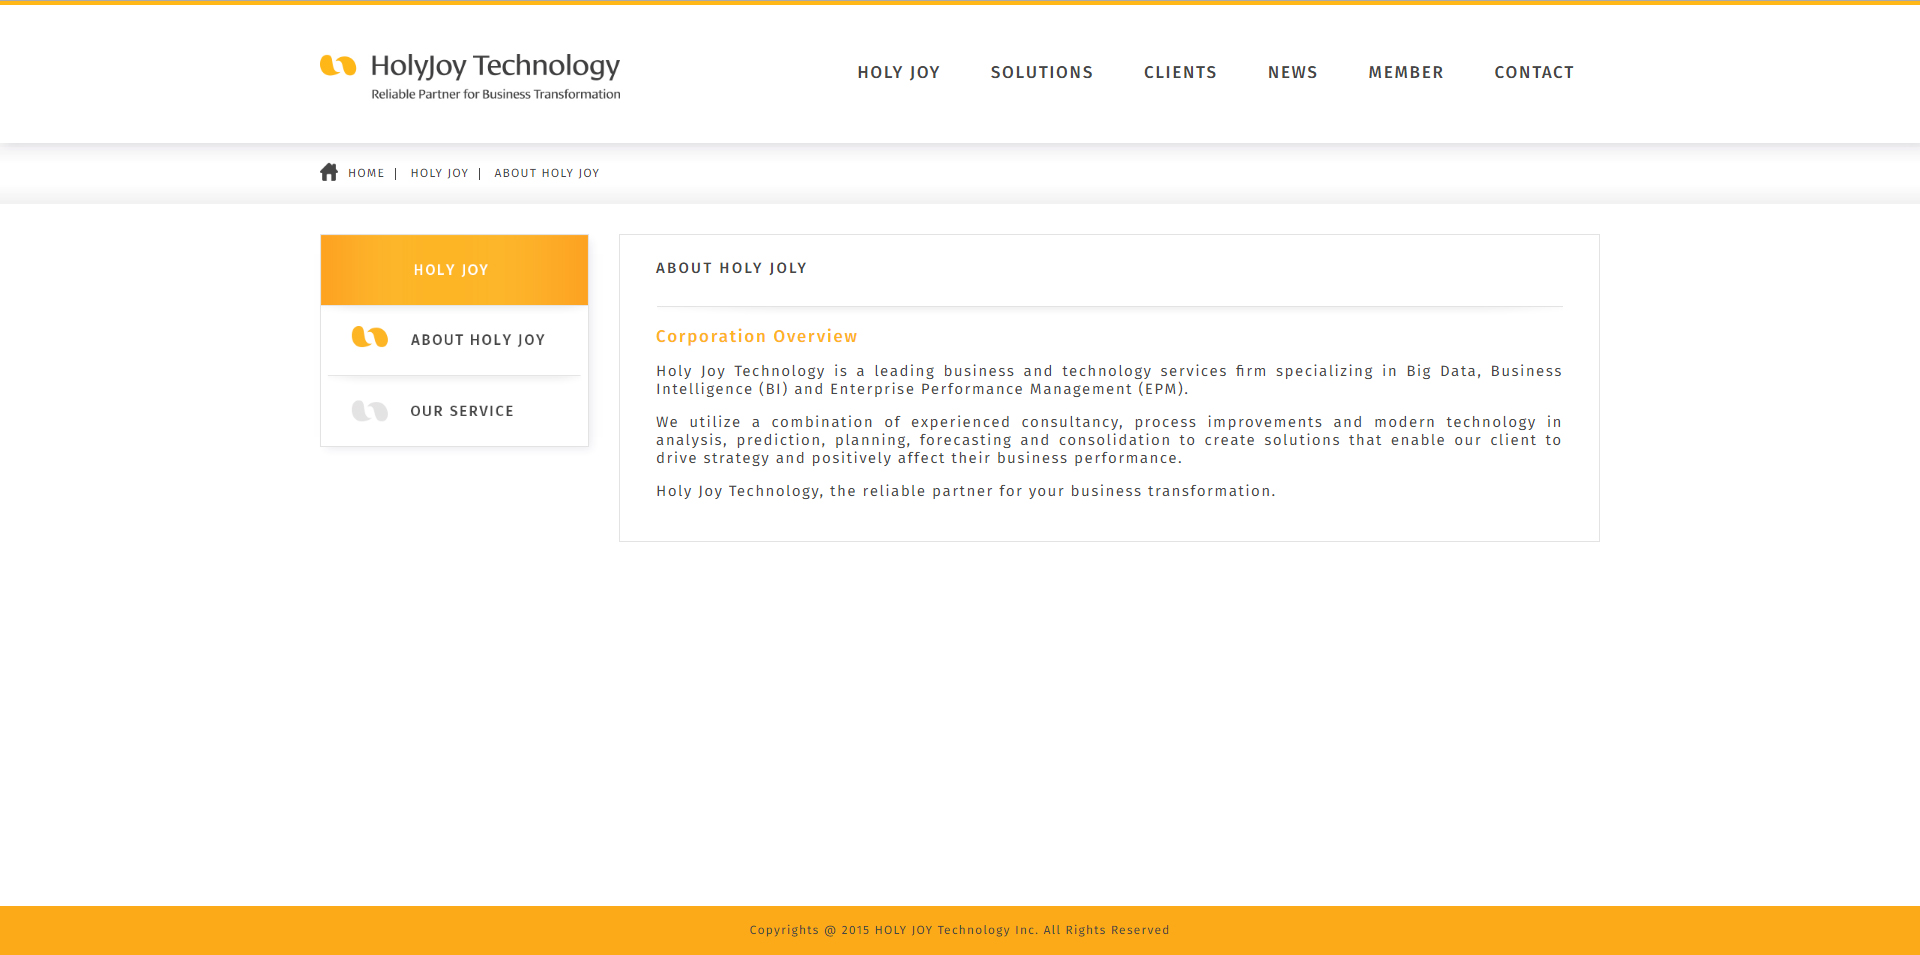Click the ABOUT HOLY JOY breadcrumb link
Screen dimensions: 1920x955
(547, 173)
